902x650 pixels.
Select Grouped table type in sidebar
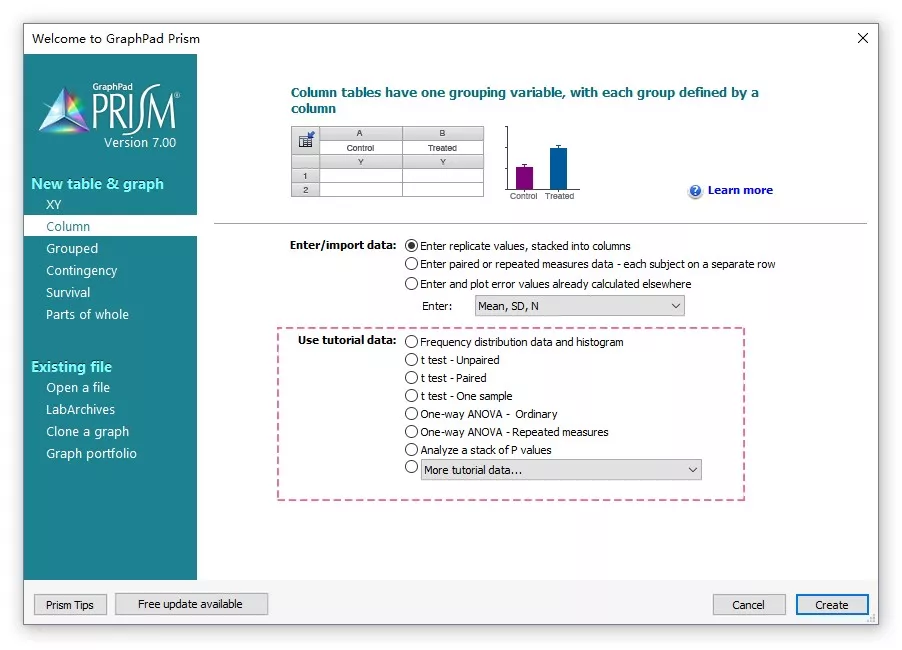[x=72, y=248]
